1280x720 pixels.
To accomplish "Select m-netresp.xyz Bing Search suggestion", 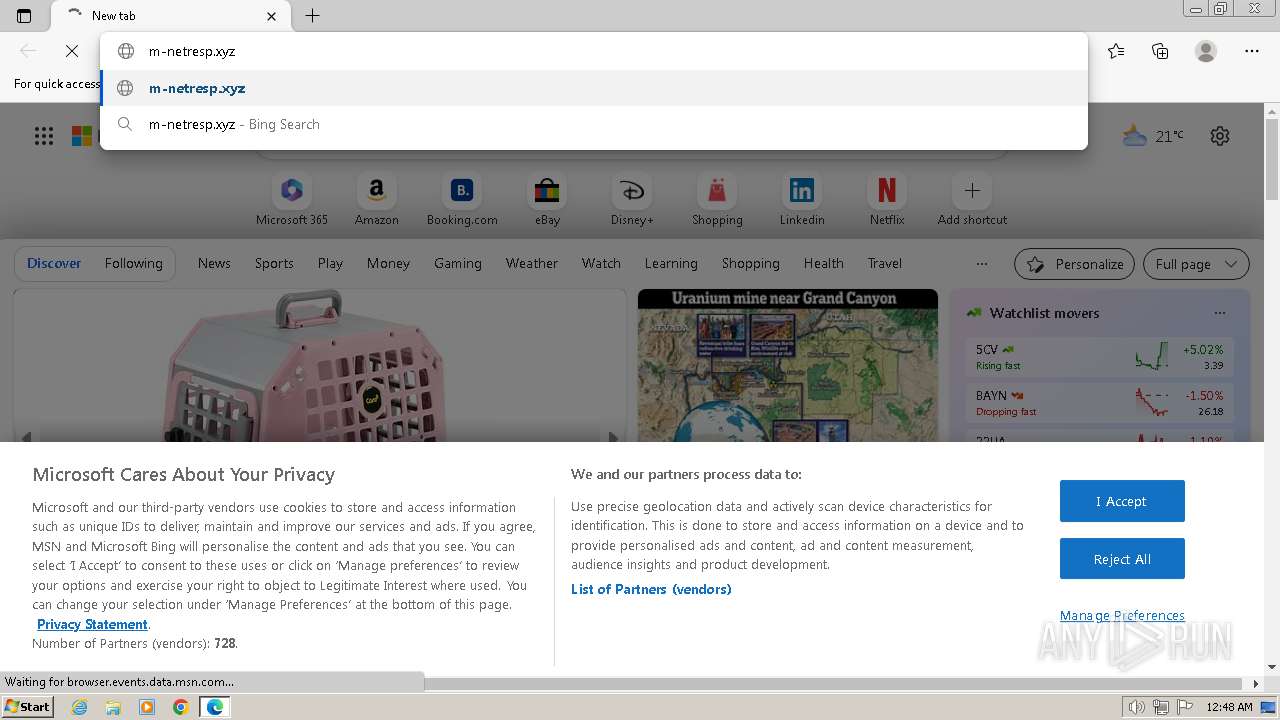I will pos(594,124).
